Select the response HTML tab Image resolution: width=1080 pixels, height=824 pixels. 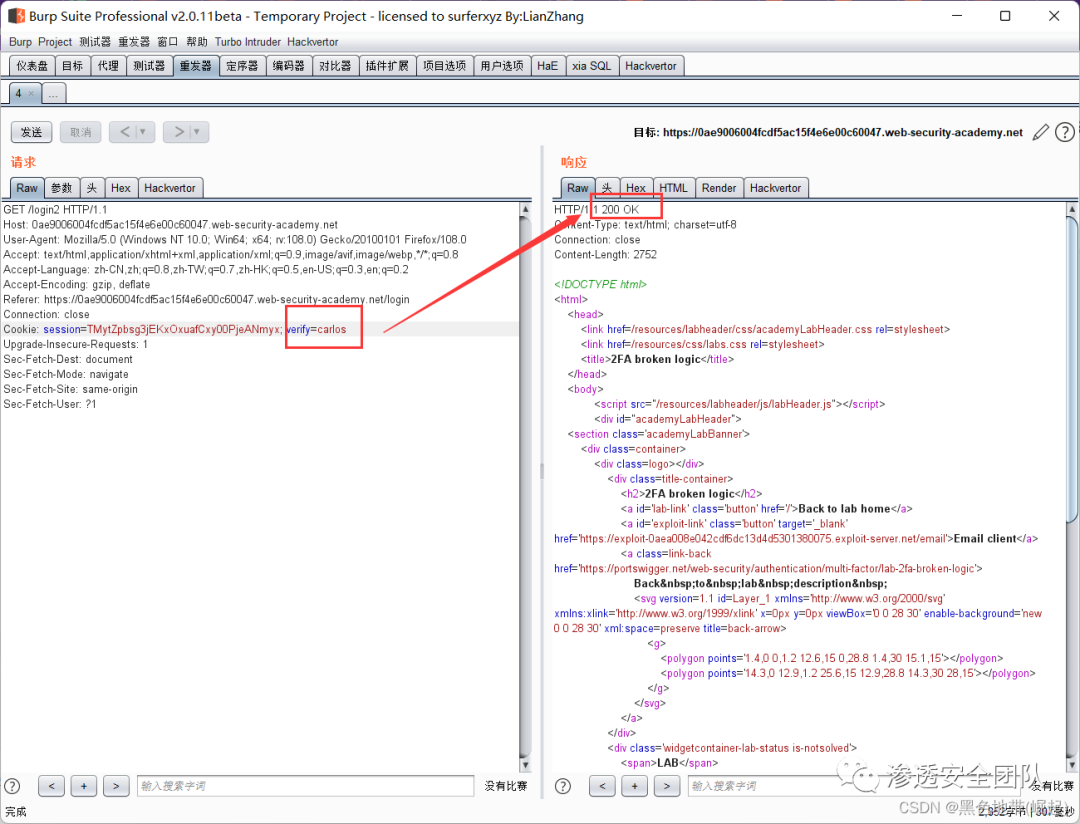point(674,188)
